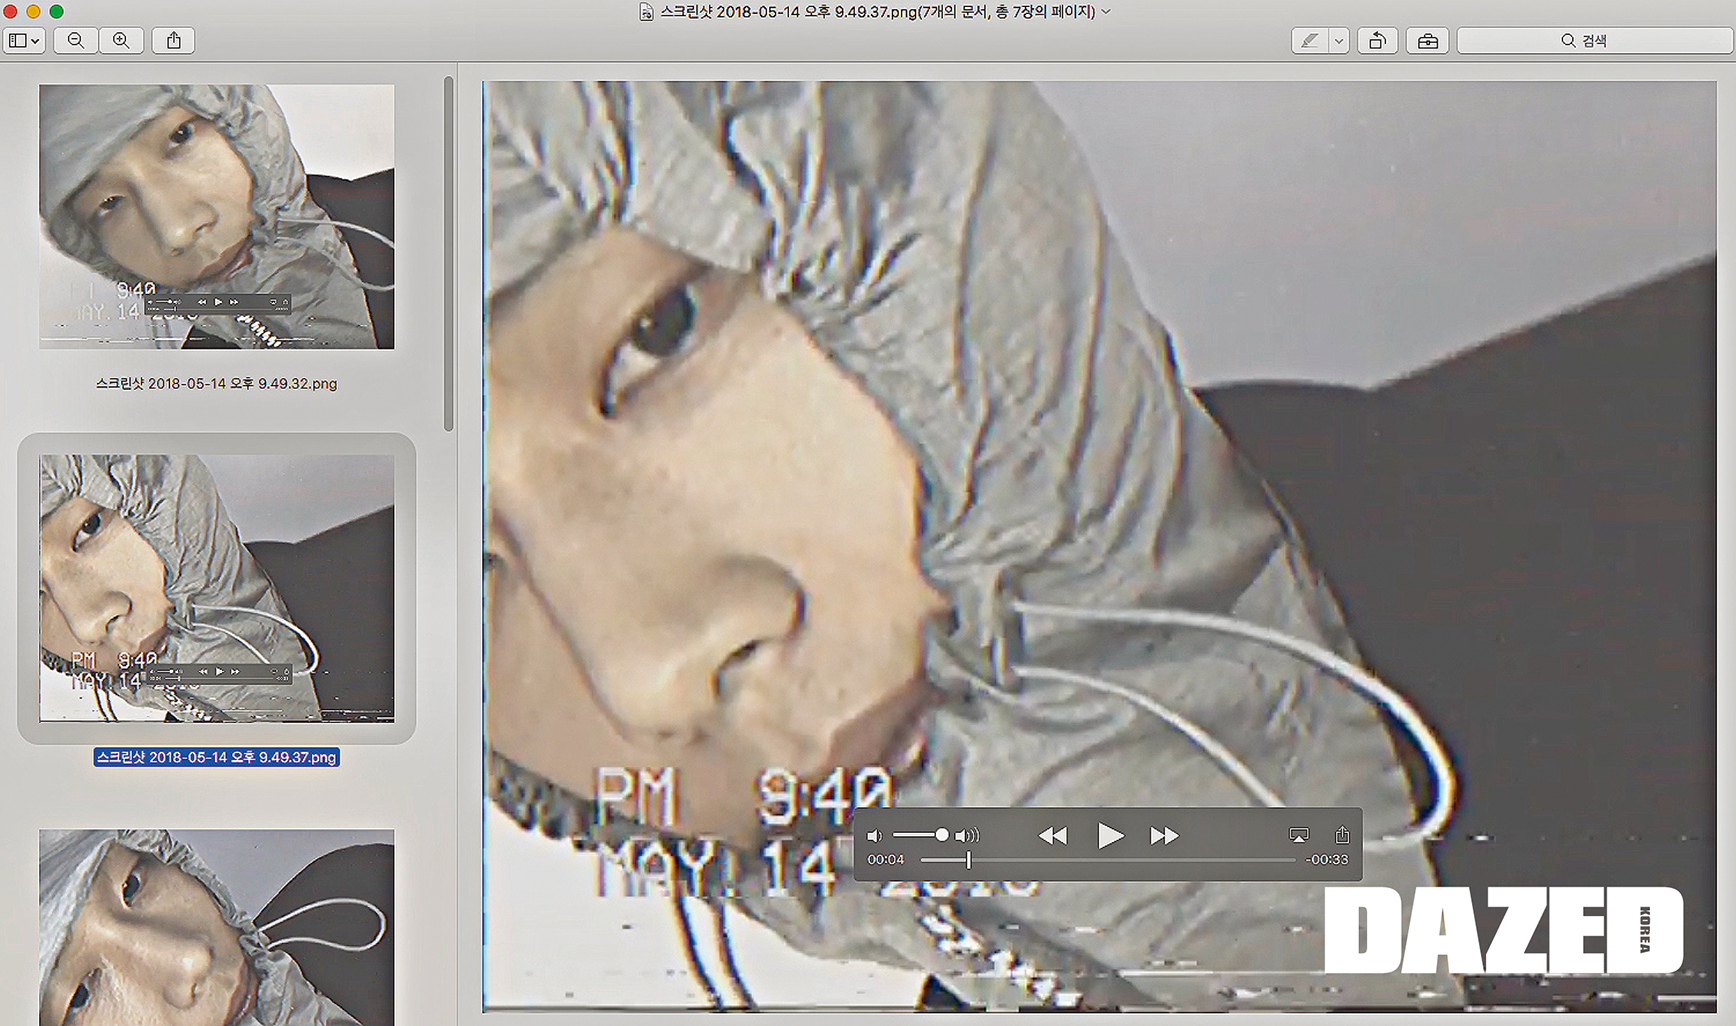
Task: Click in the 검색 search field
Action: [x=1594, y=41]
